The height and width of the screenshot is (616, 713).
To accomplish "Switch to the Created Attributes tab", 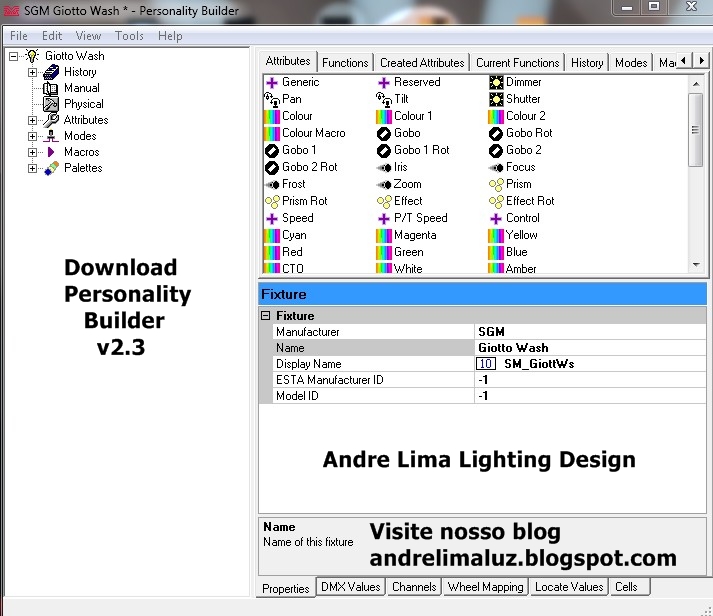I will click(422, 63).
